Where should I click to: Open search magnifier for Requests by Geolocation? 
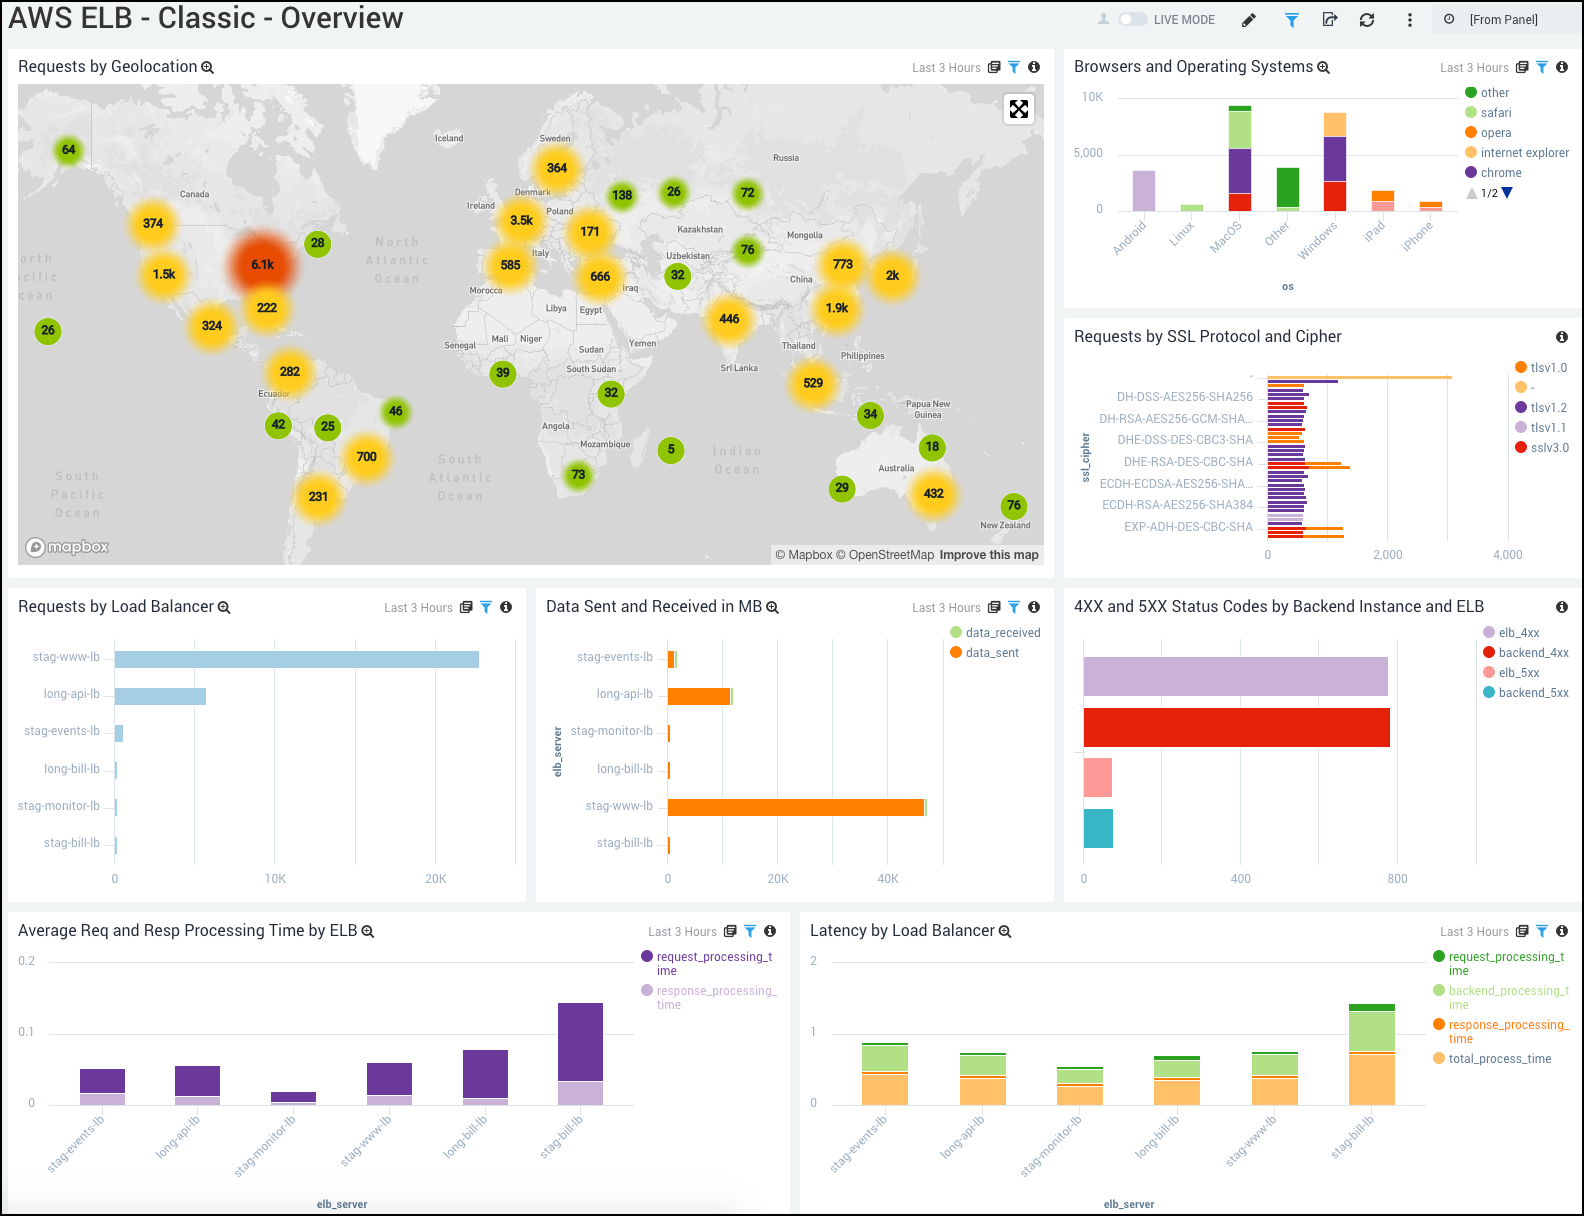pyautogui.click(x=208, y=68)
